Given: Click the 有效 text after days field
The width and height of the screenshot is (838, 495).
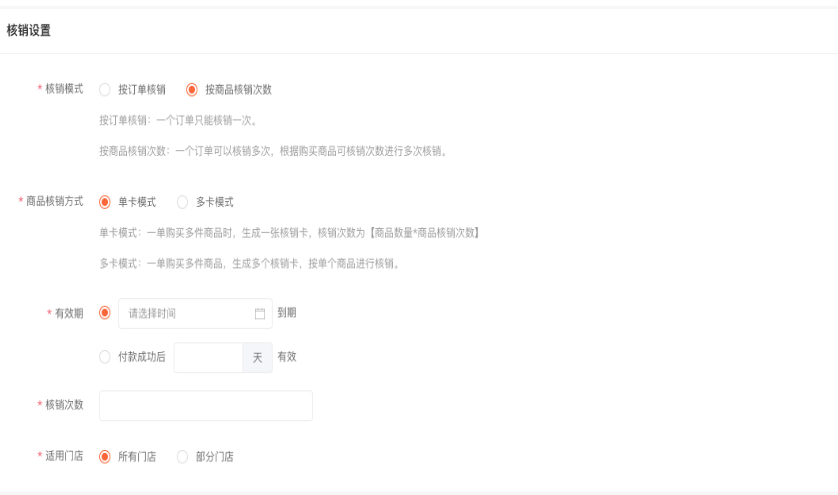Looking at the screenshot, I should pos(287,357).
